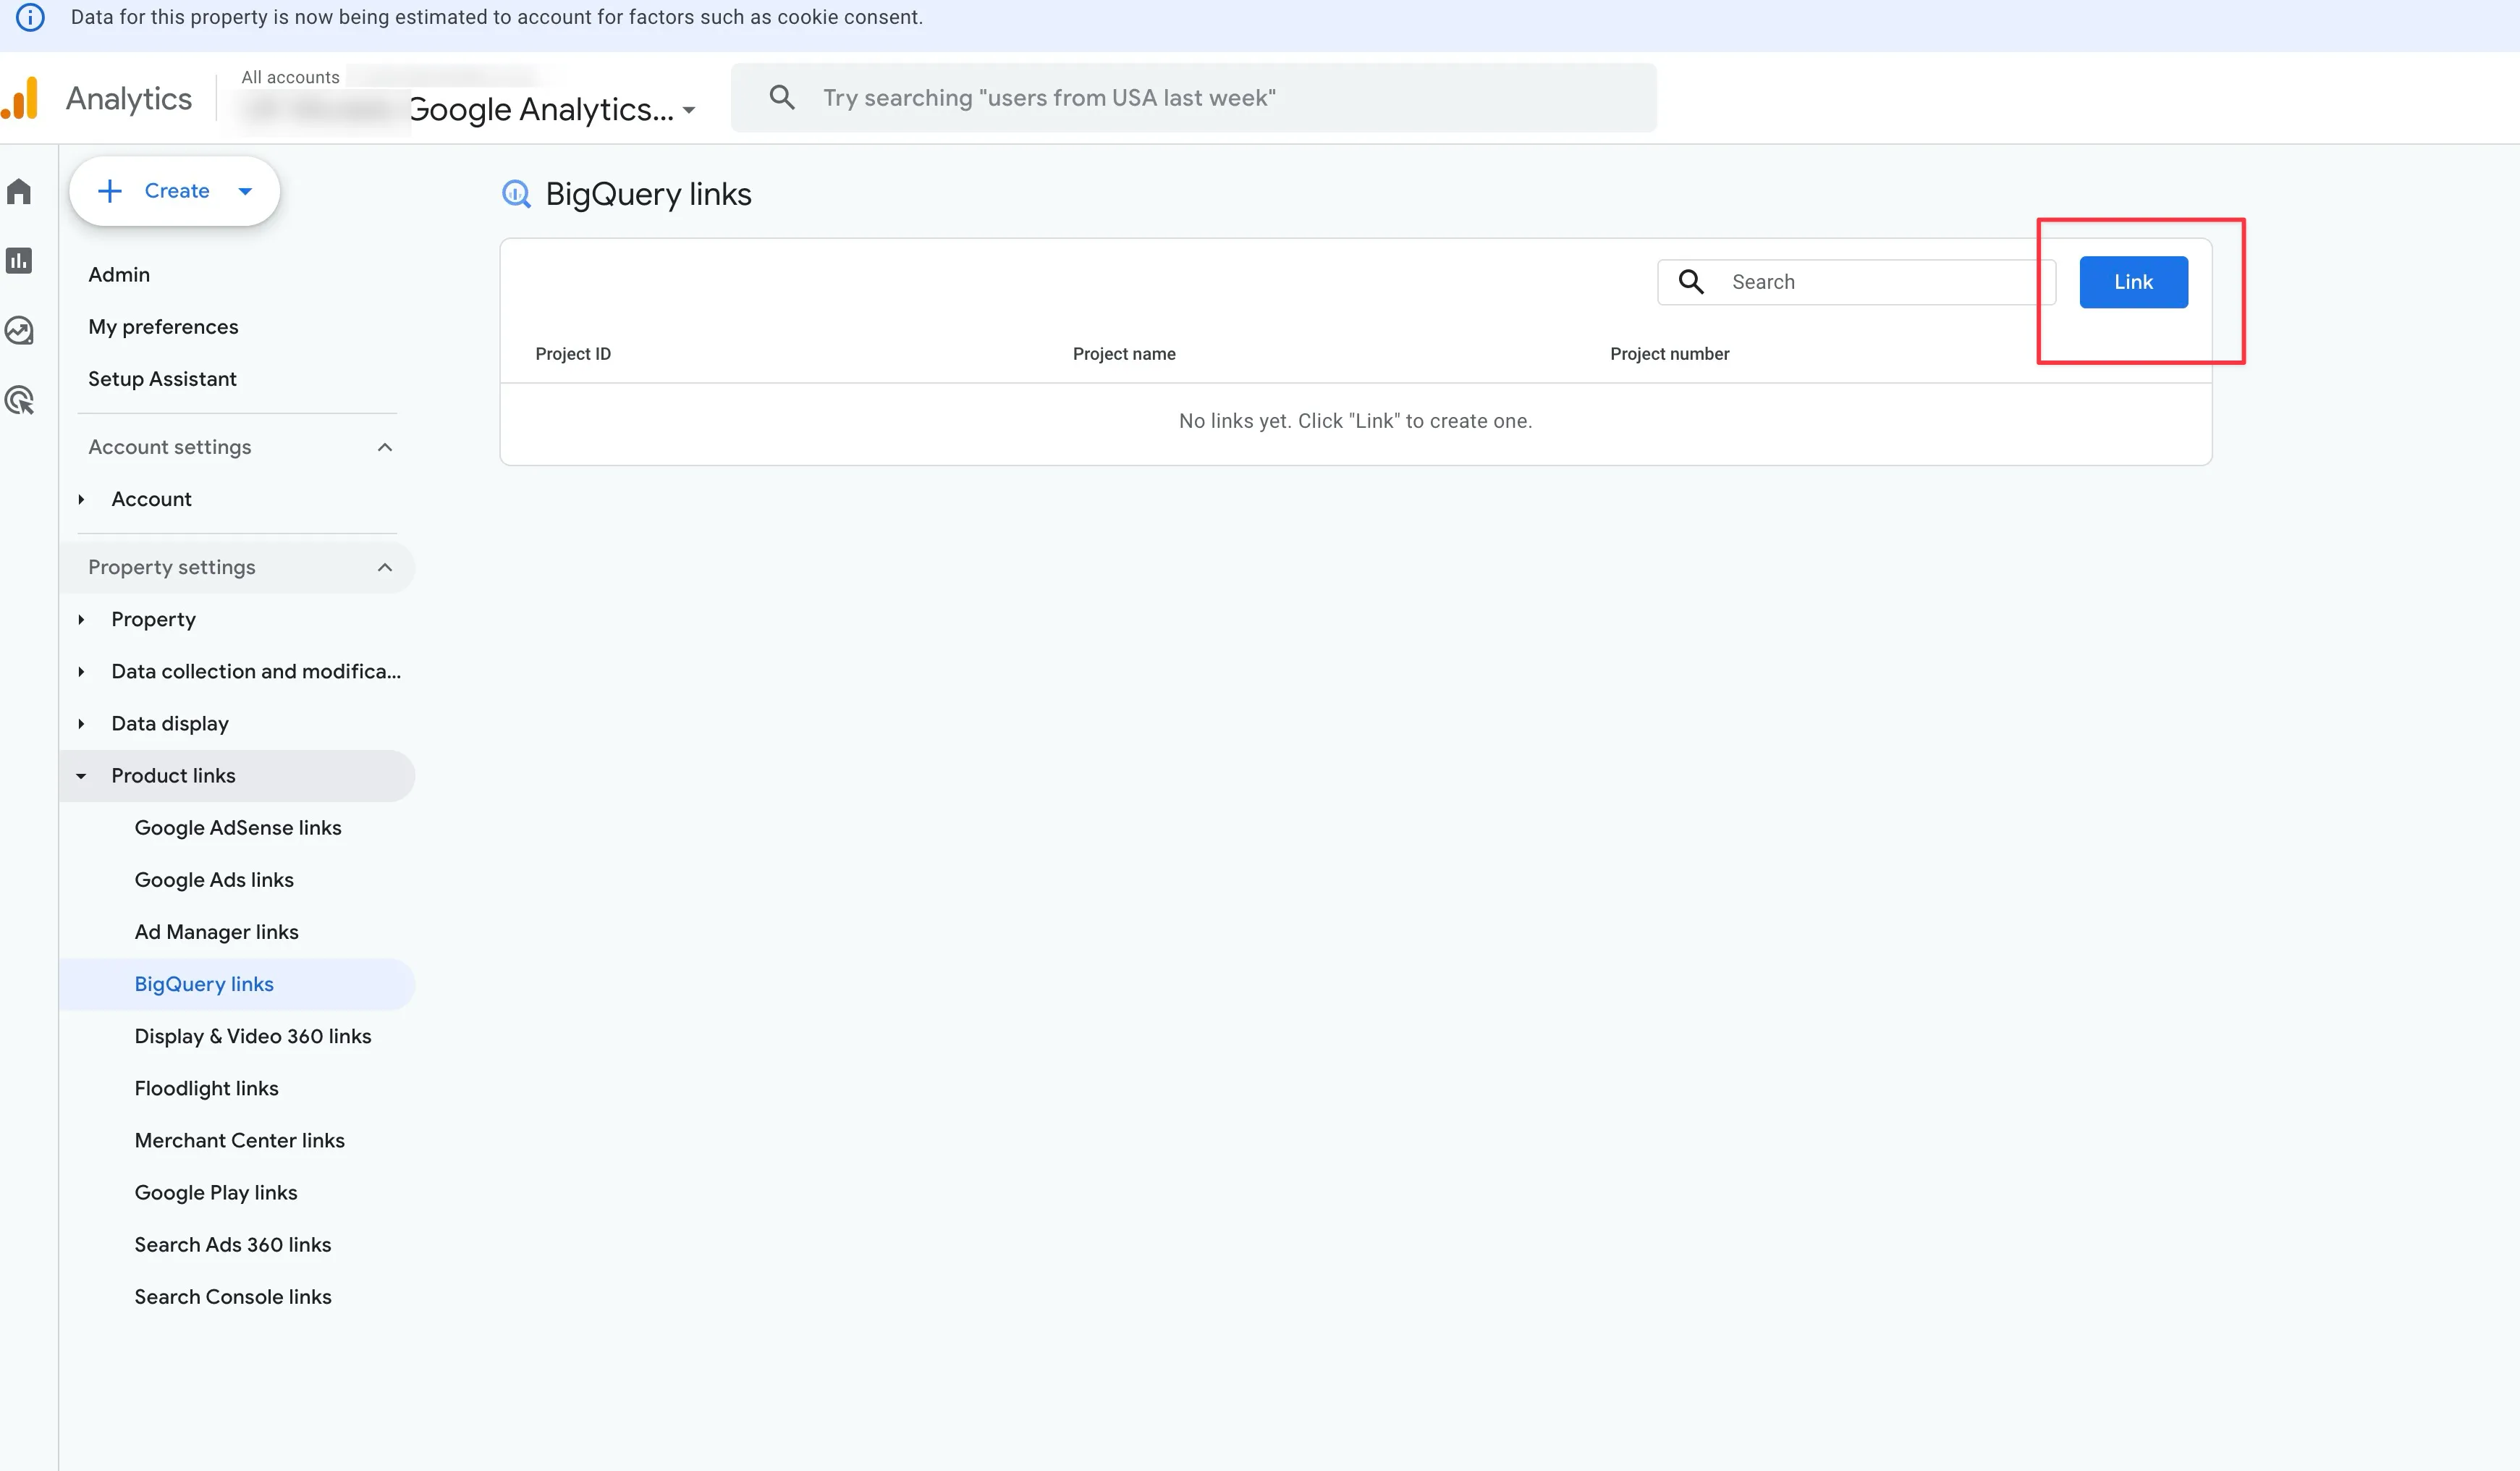
Task: Open the property selector dropdown
Action: tap(689, 110)
